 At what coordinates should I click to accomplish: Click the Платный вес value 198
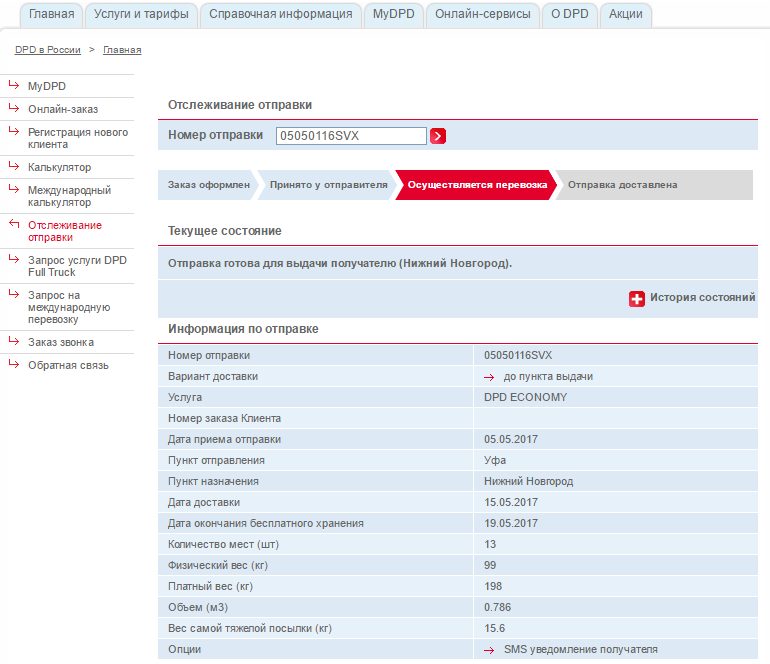click(x=493, y=587)
